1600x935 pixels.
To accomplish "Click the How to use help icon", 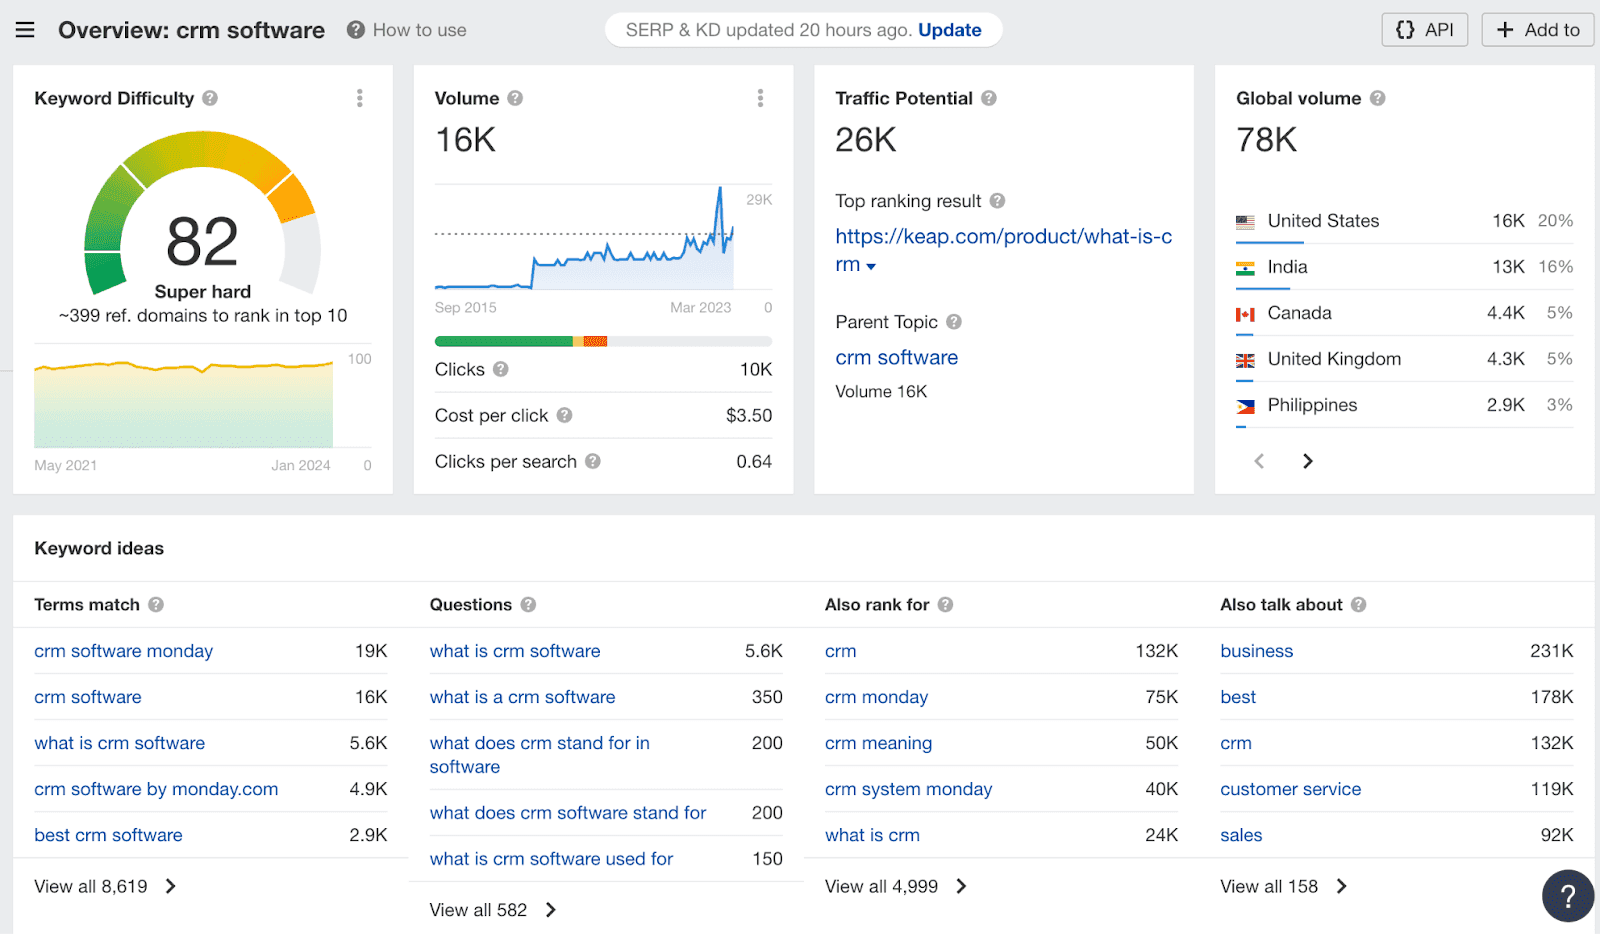I will (355, 30).
